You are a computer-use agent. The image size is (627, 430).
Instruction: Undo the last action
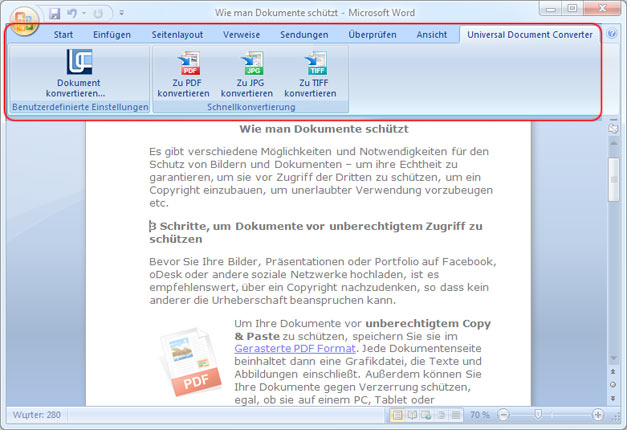coord(72,13)
